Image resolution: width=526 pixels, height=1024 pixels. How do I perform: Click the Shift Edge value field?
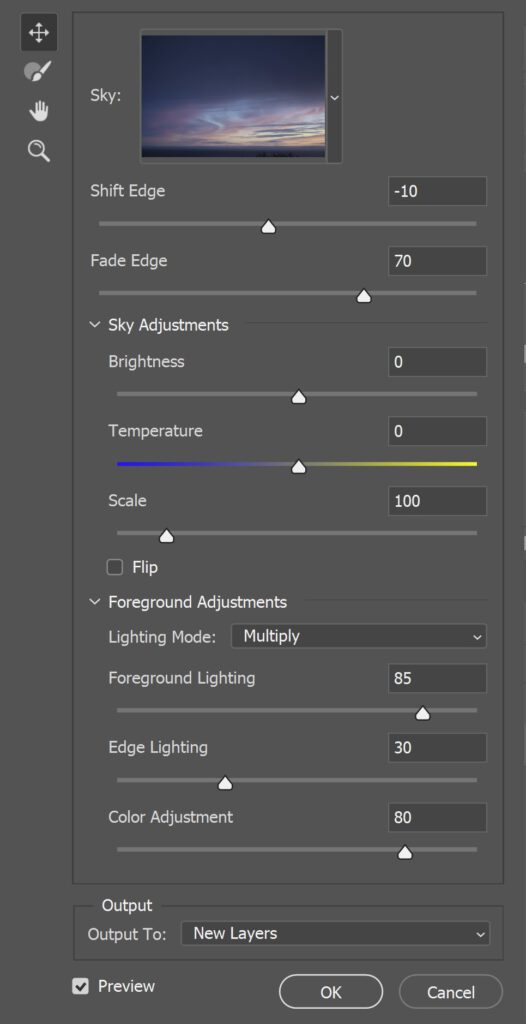(x=437, y=191)
